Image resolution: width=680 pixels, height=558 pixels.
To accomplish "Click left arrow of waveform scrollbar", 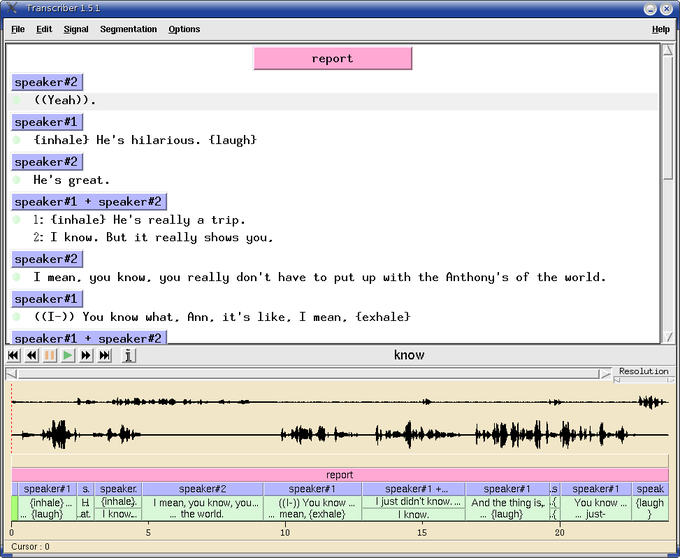I will pyautogui.click(x=11, y=374).
